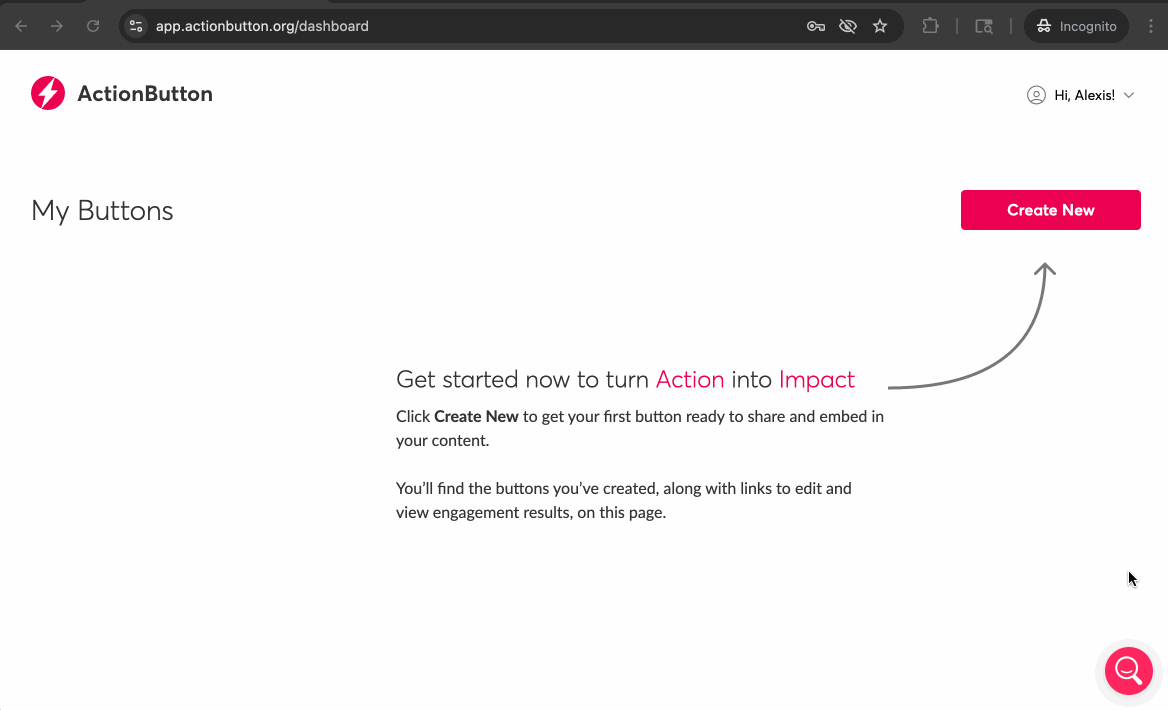Click the user profile avatar icon

[1036, 95]
